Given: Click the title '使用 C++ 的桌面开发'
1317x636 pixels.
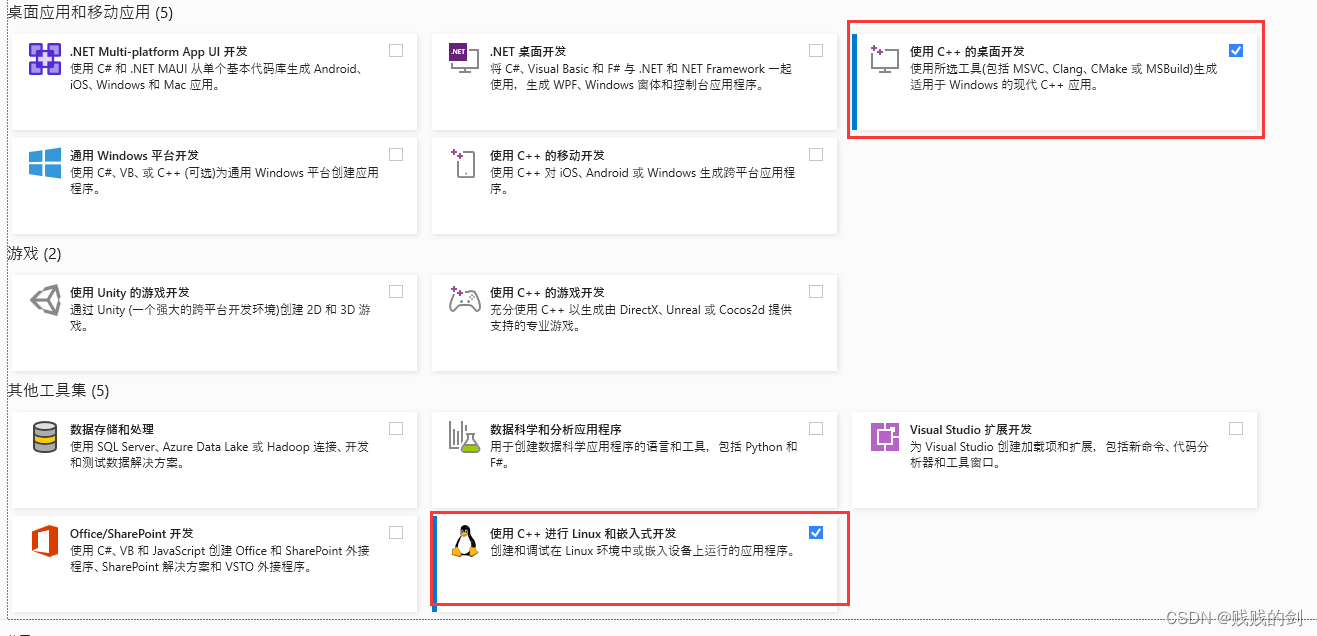Looking at the screenshot, I should 967,52.
